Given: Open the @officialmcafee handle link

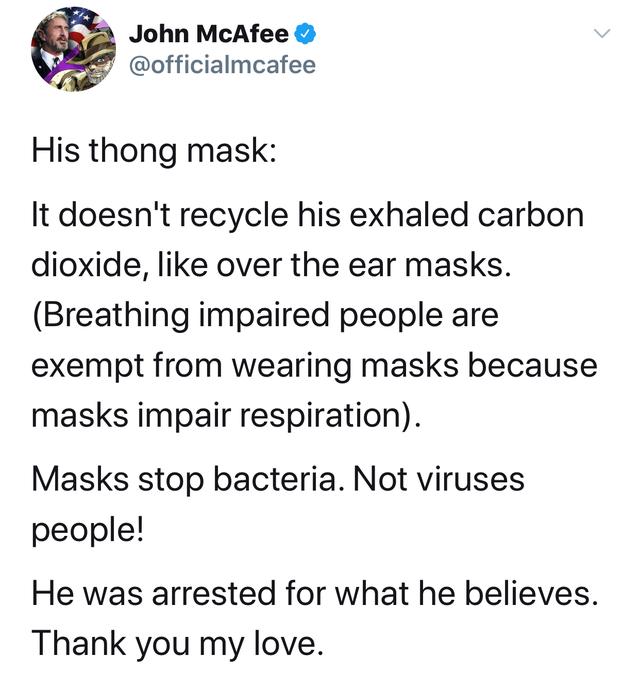Looking at the screenshot, I should point(222,65).
